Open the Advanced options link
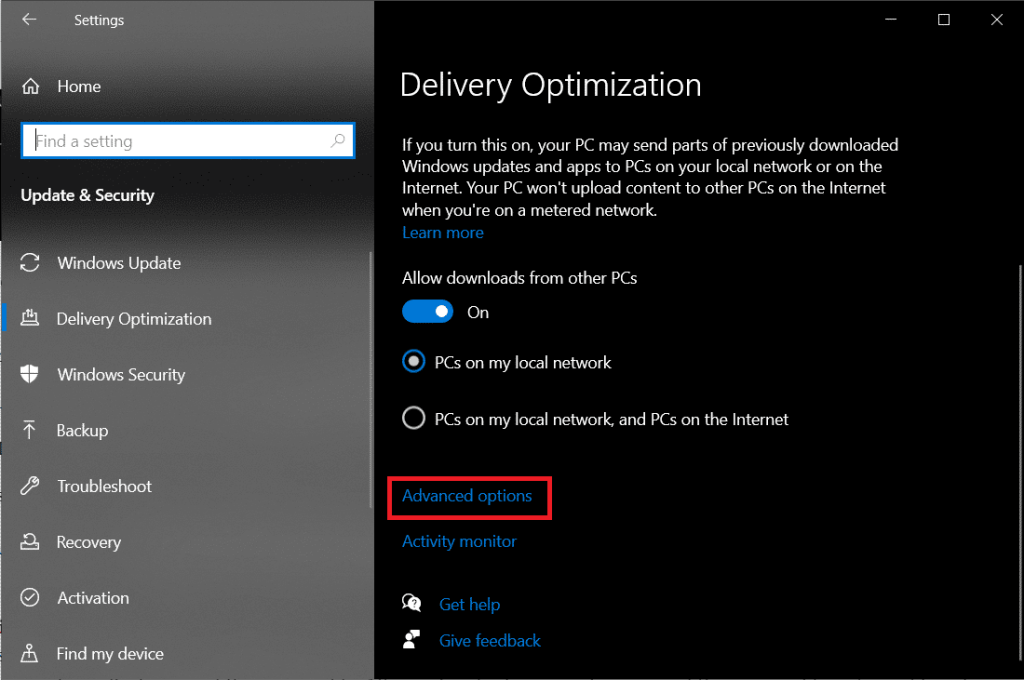The height and width of the screenshot is (680, 1024). click(x=467, y=496)
